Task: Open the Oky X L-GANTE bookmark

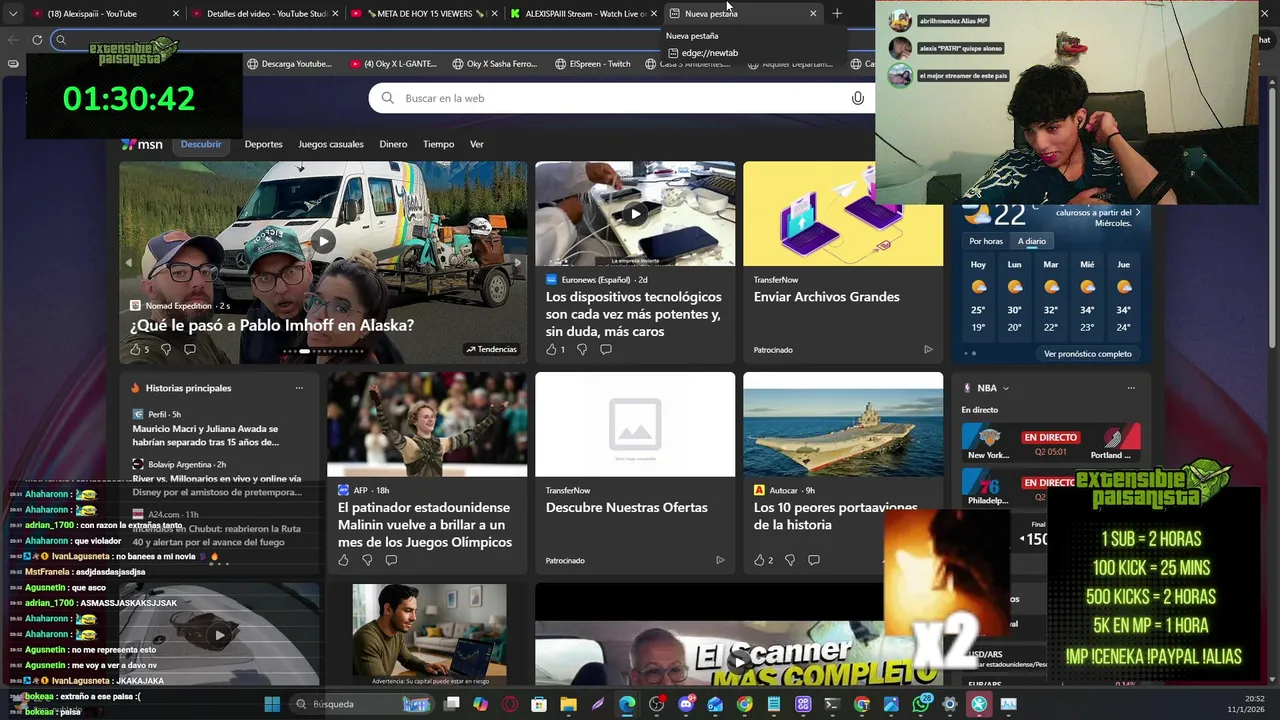Action: point(393,64)
